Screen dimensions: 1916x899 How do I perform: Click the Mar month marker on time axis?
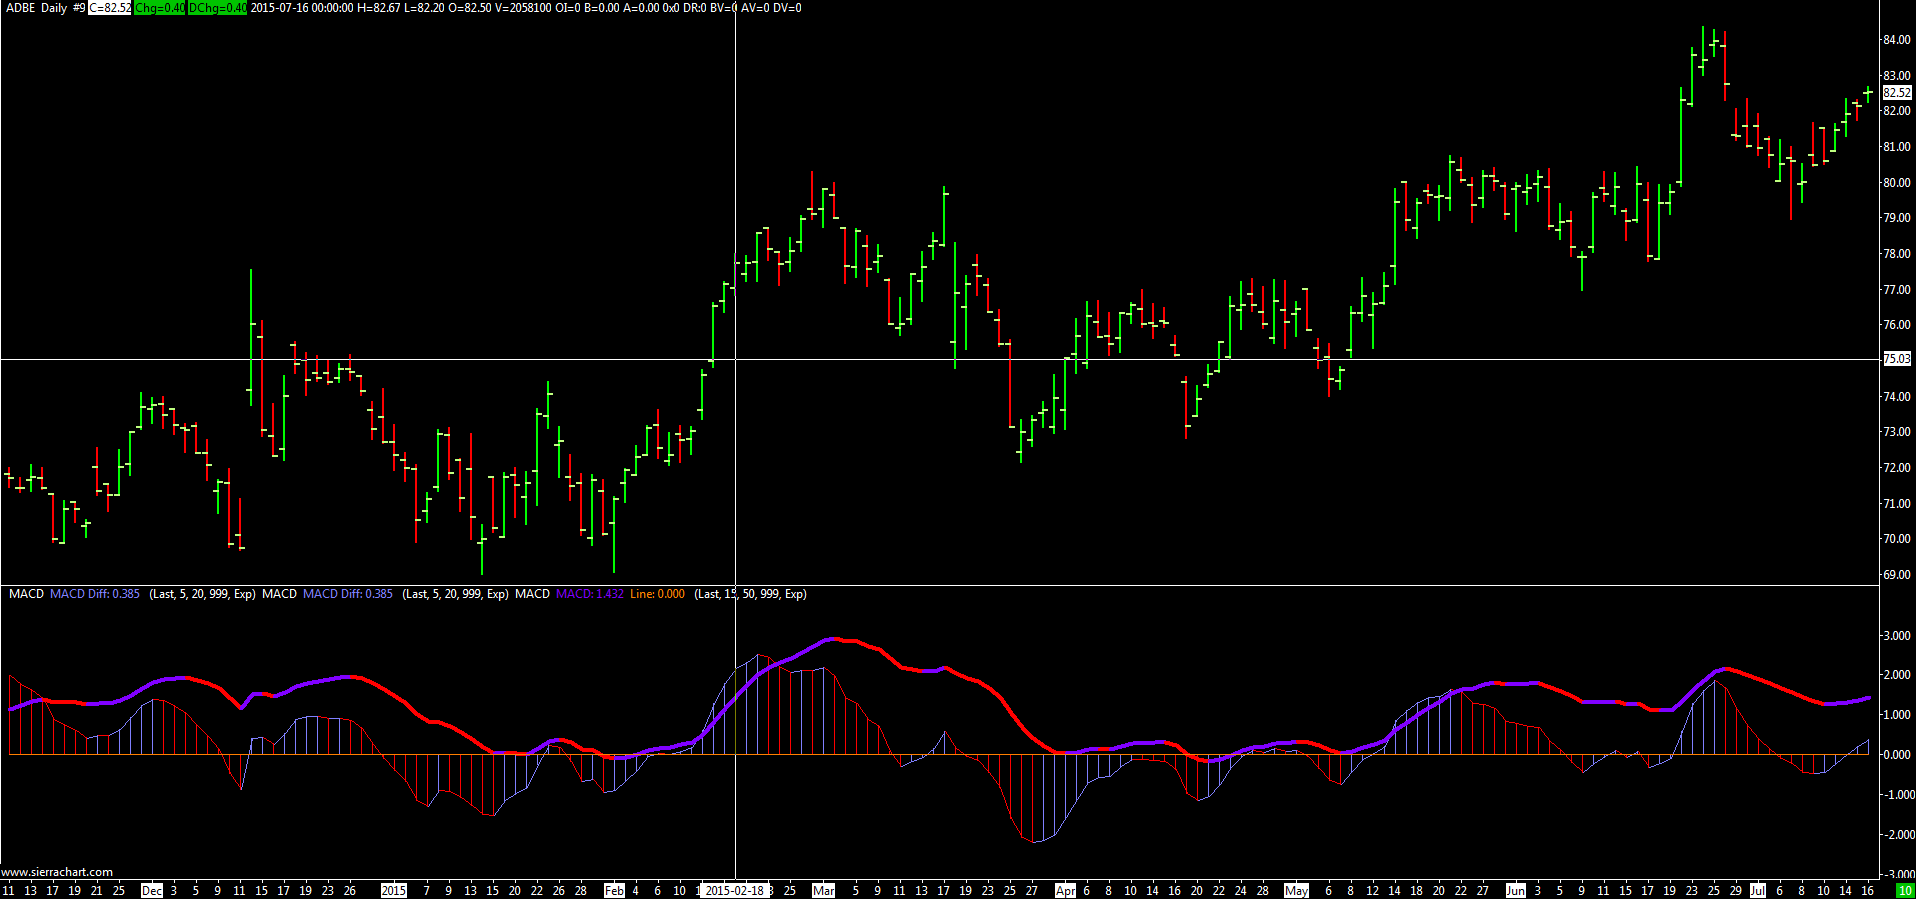[x=823, y=891]
